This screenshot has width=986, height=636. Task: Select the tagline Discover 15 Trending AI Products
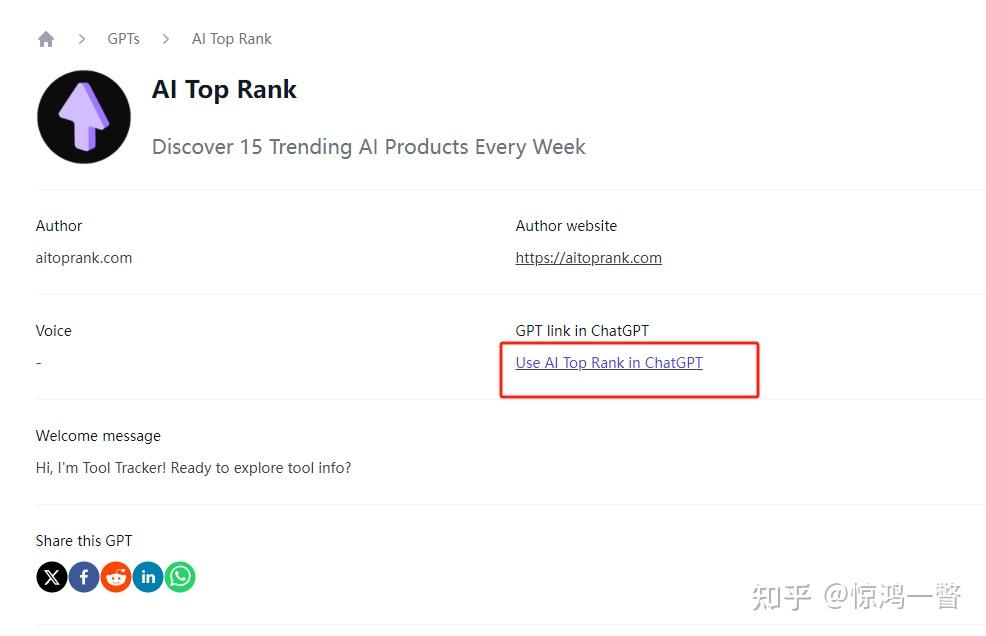coord(368,146)
